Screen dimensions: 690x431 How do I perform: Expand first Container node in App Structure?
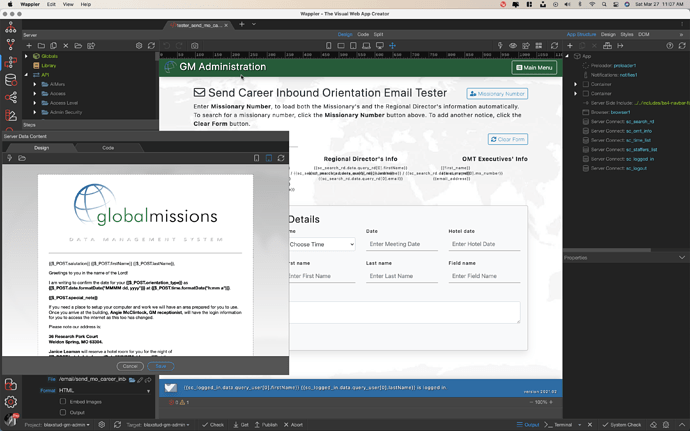point(576,84)
